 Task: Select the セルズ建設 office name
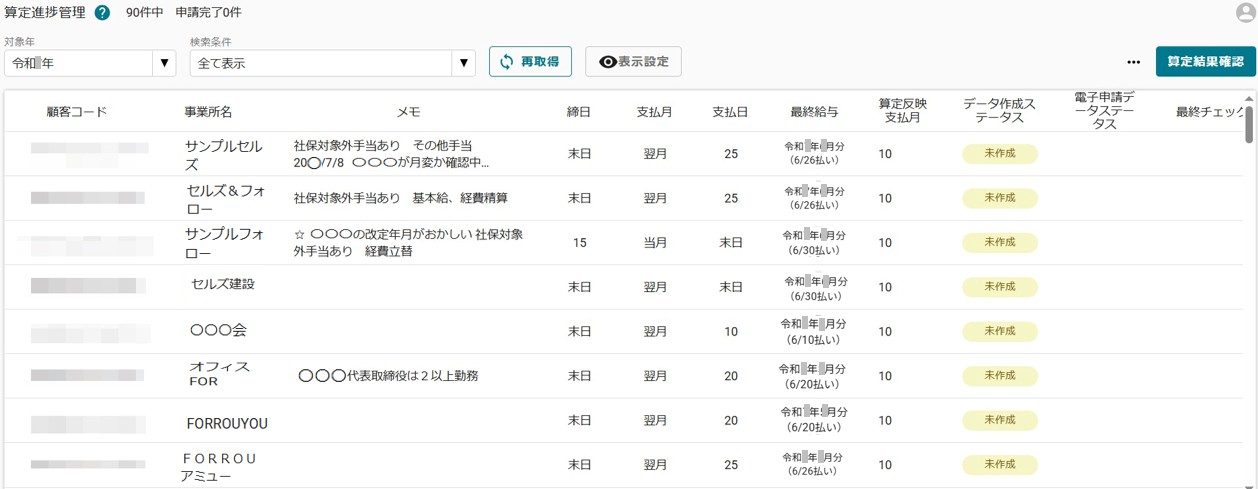pyautogui.click(x=223, y=284)
